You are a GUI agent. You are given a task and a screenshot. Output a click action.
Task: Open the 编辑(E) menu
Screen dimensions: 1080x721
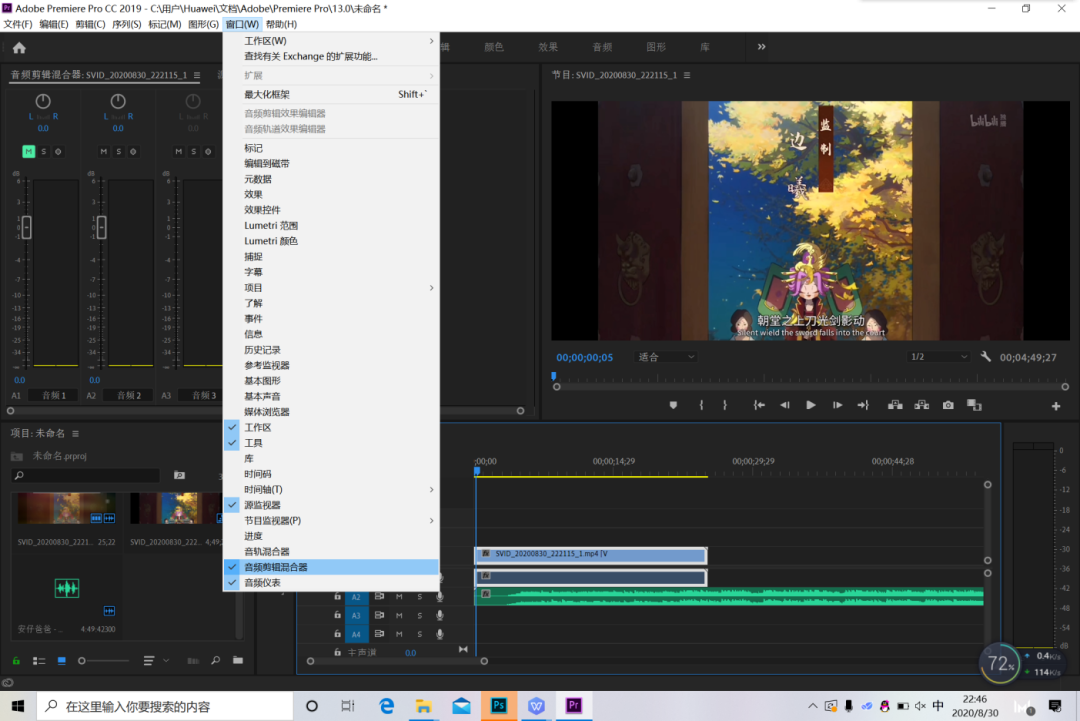point(54,24)
